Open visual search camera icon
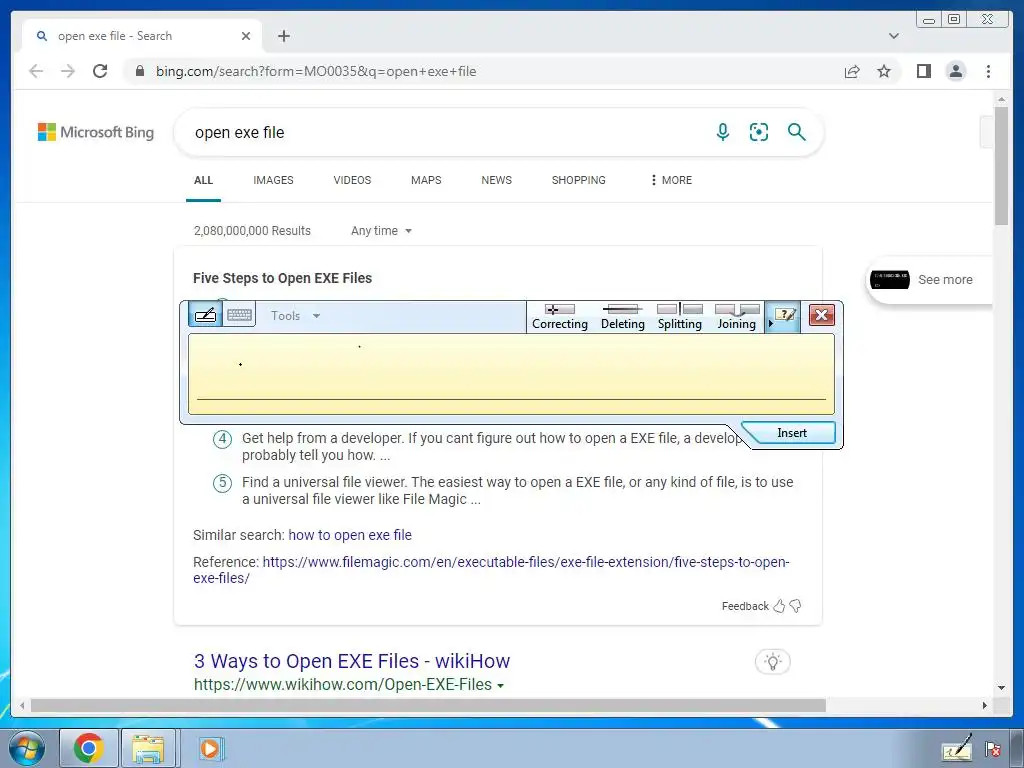The image size is (1024, 768). click(759, 132)
